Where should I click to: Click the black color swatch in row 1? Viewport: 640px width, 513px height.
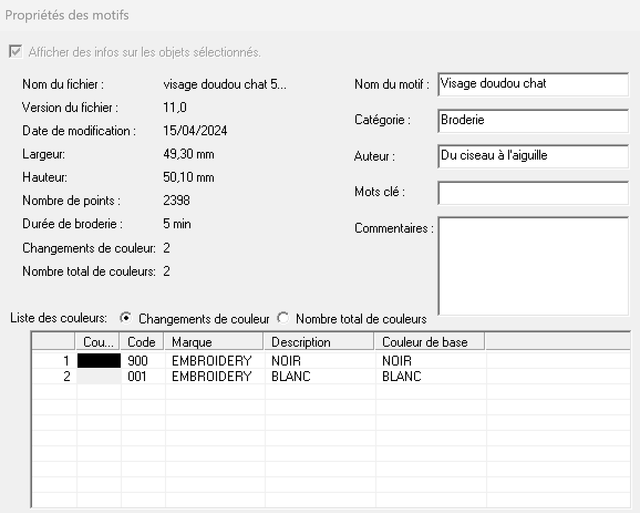98,360
